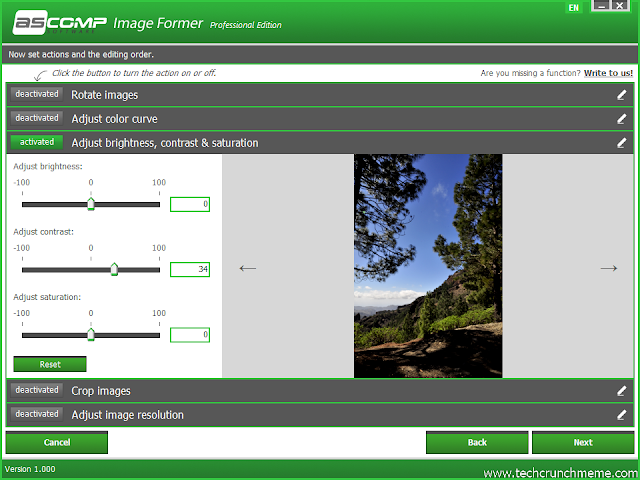Open the 'Write to us!' link
Screen dimensions: 640x480
(x=608, y=73)
